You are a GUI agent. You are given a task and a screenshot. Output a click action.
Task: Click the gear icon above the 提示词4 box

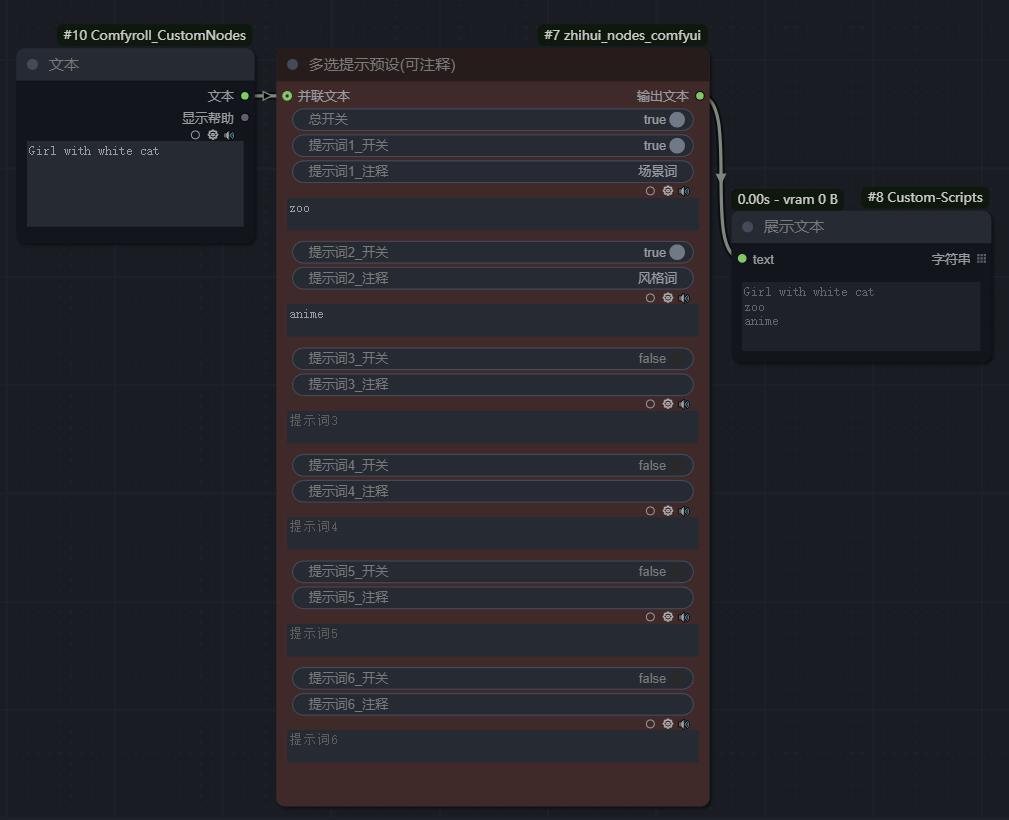[668, 511]
